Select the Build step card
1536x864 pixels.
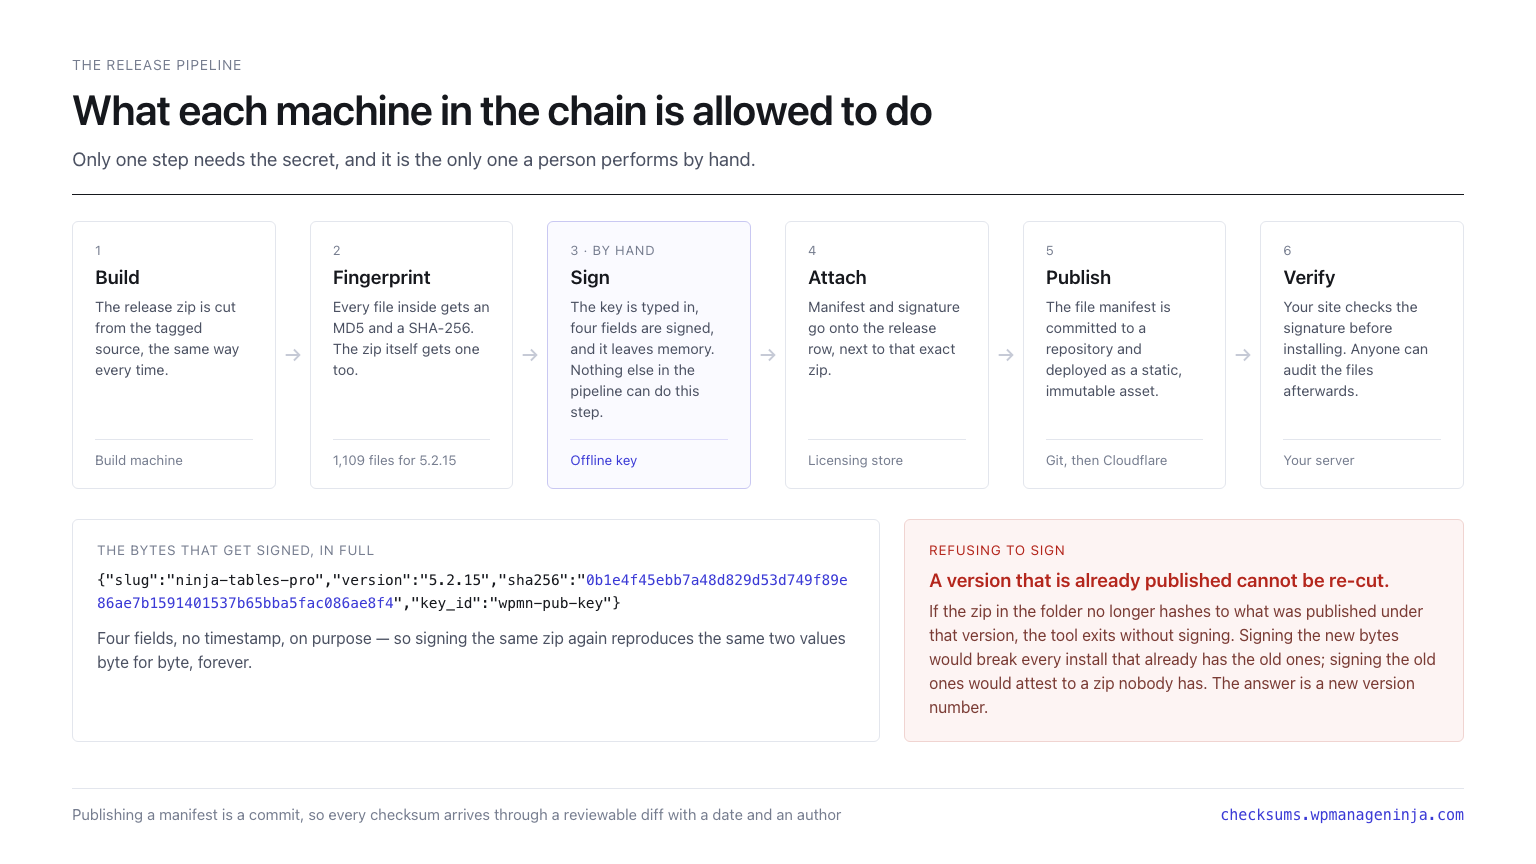[x=174, y=355]
